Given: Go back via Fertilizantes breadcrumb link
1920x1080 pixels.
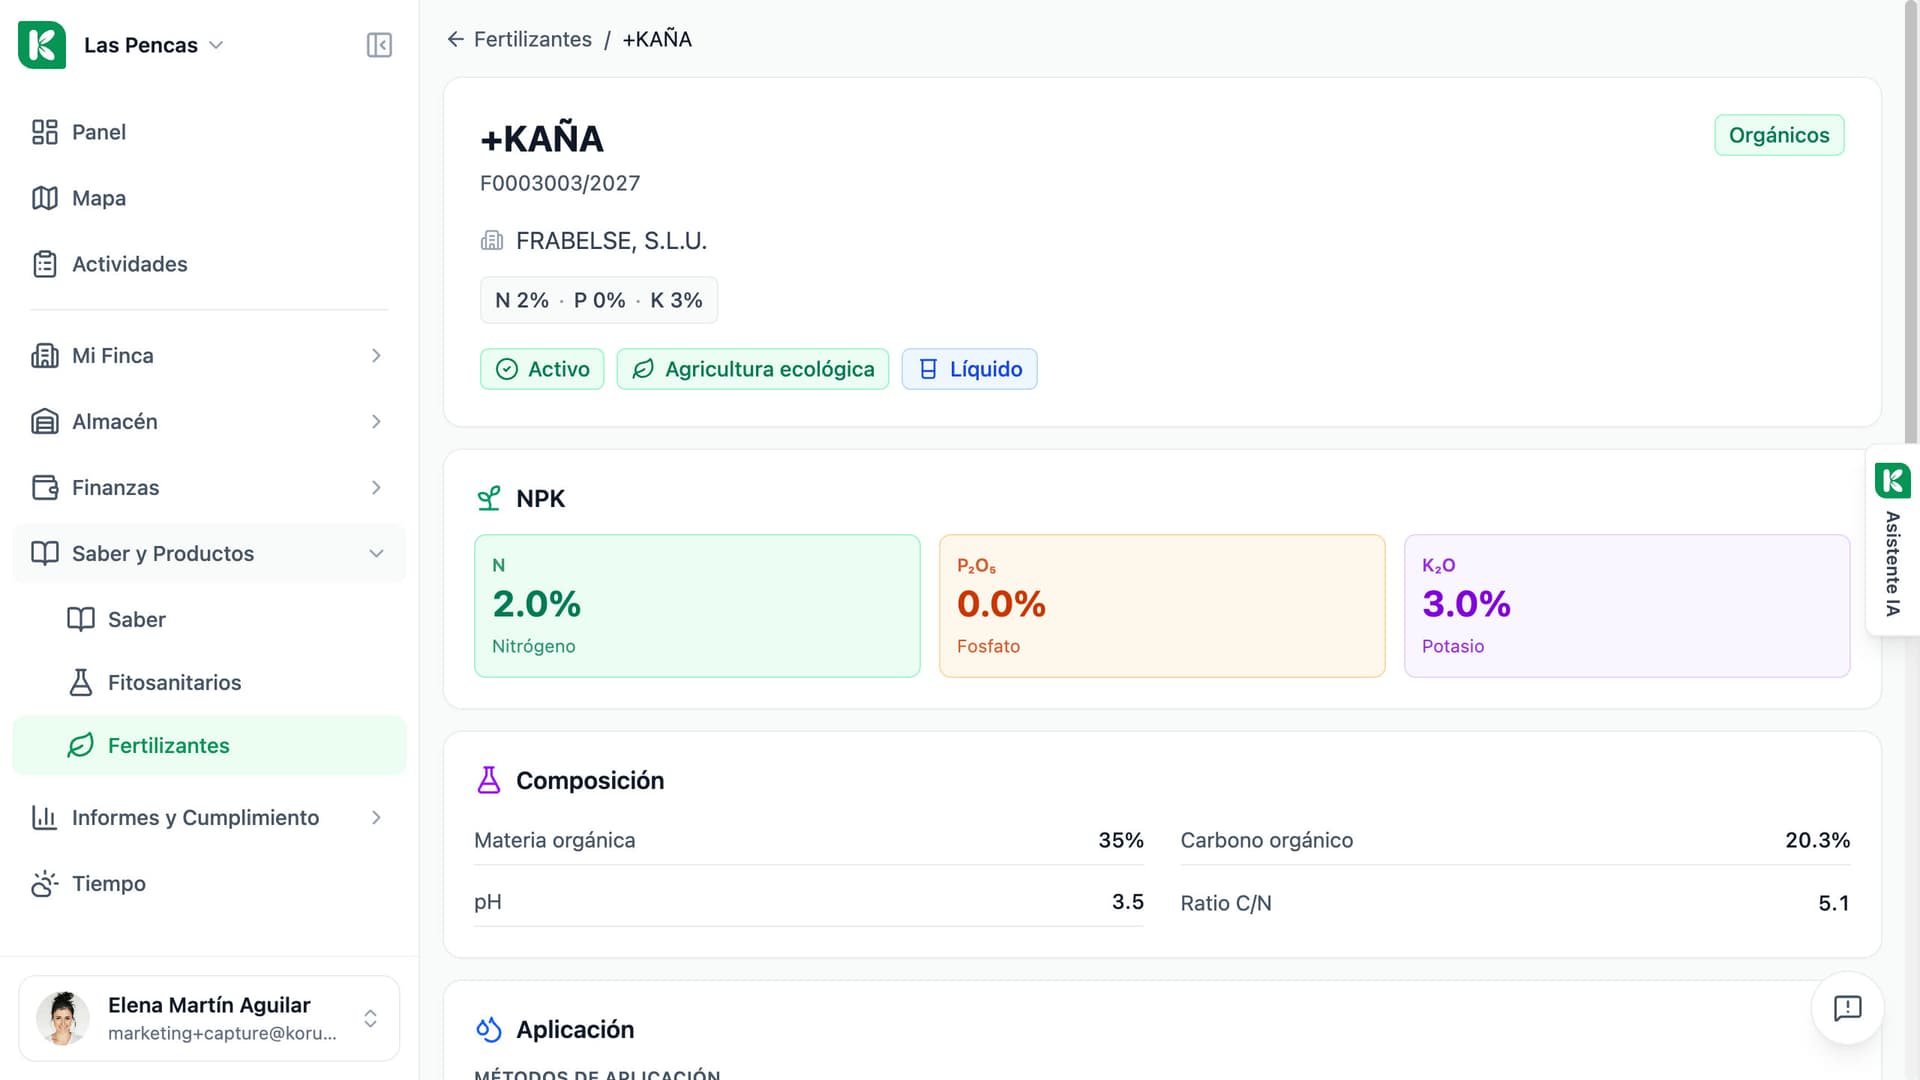Looking at the screenshot, I should coord(532,39).
